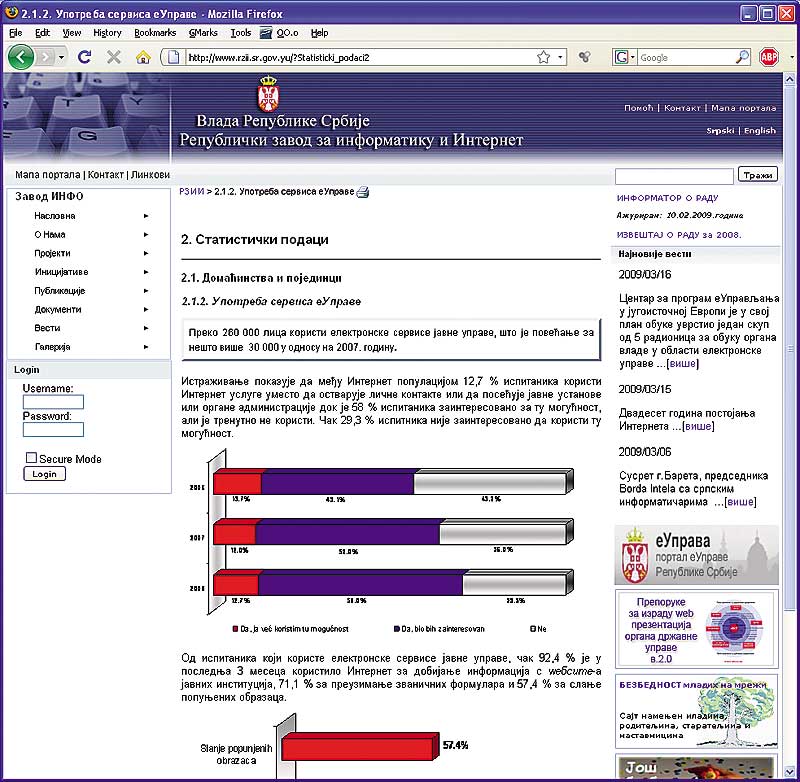The image size is (800, 782).
Task: Click the Login button
Action: coord(44,474)
